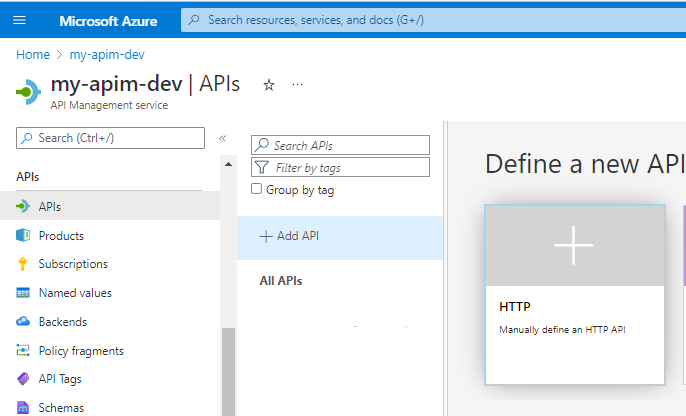This screenshot has height=416, width=686.
Task: Favorite my-apim-dev with the star icon
Action: [x=269, y=85]
